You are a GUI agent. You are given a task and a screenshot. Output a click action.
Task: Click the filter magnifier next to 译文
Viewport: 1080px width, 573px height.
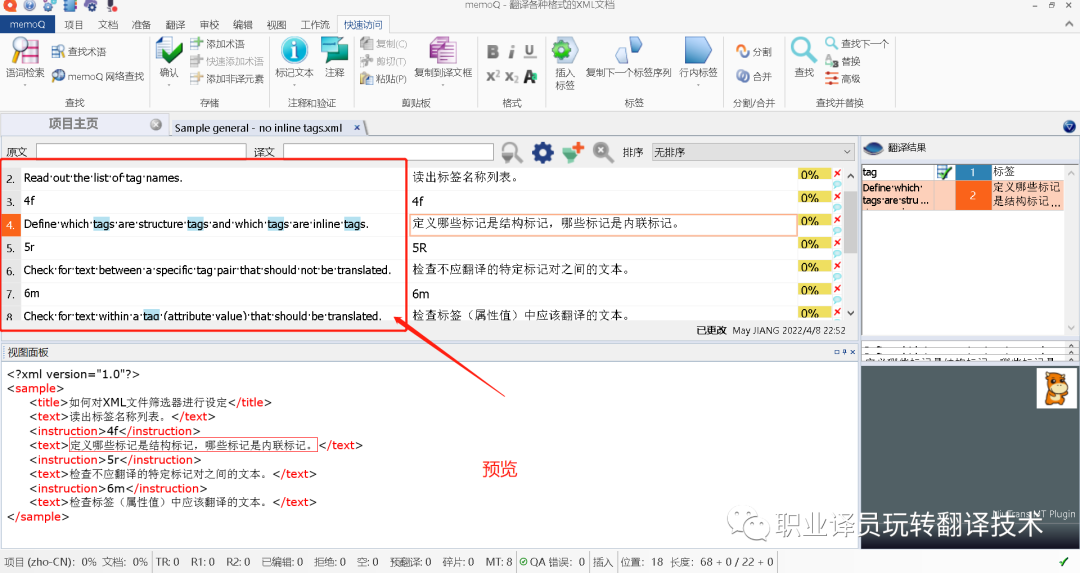point(512,152)
